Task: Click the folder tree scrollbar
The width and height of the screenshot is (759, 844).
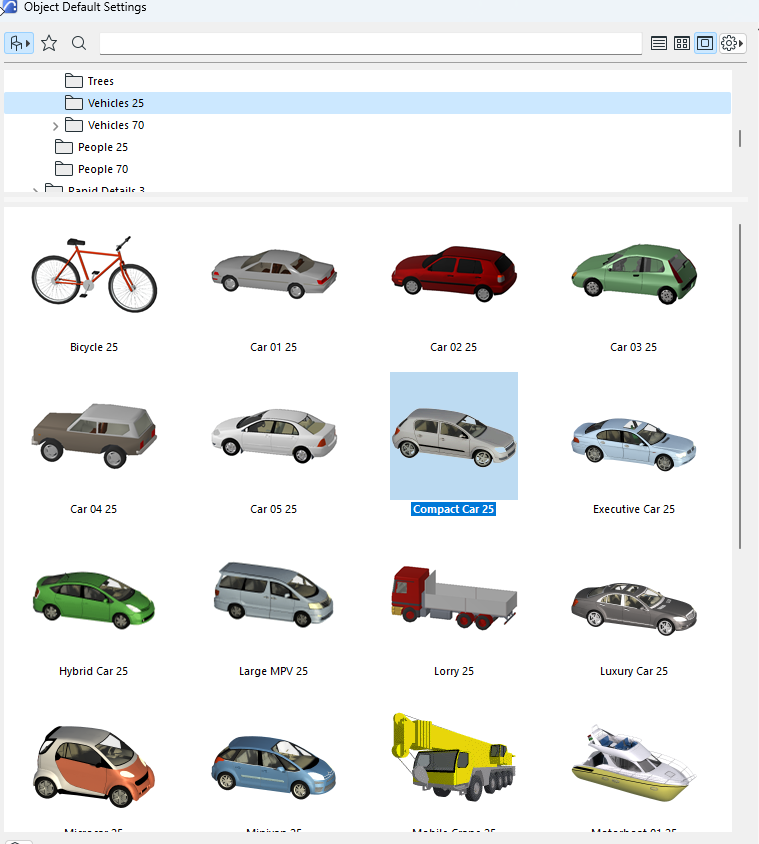Action: click(740, 138)
